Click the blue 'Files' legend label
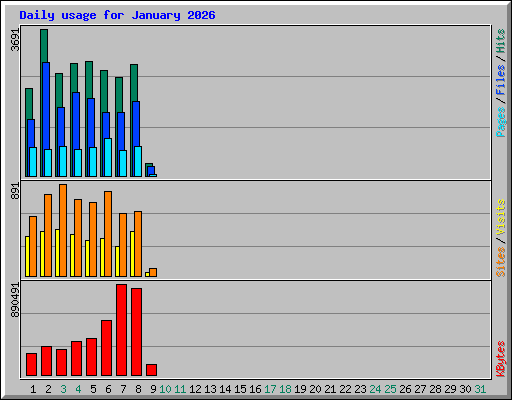 (x=501, y=80)
